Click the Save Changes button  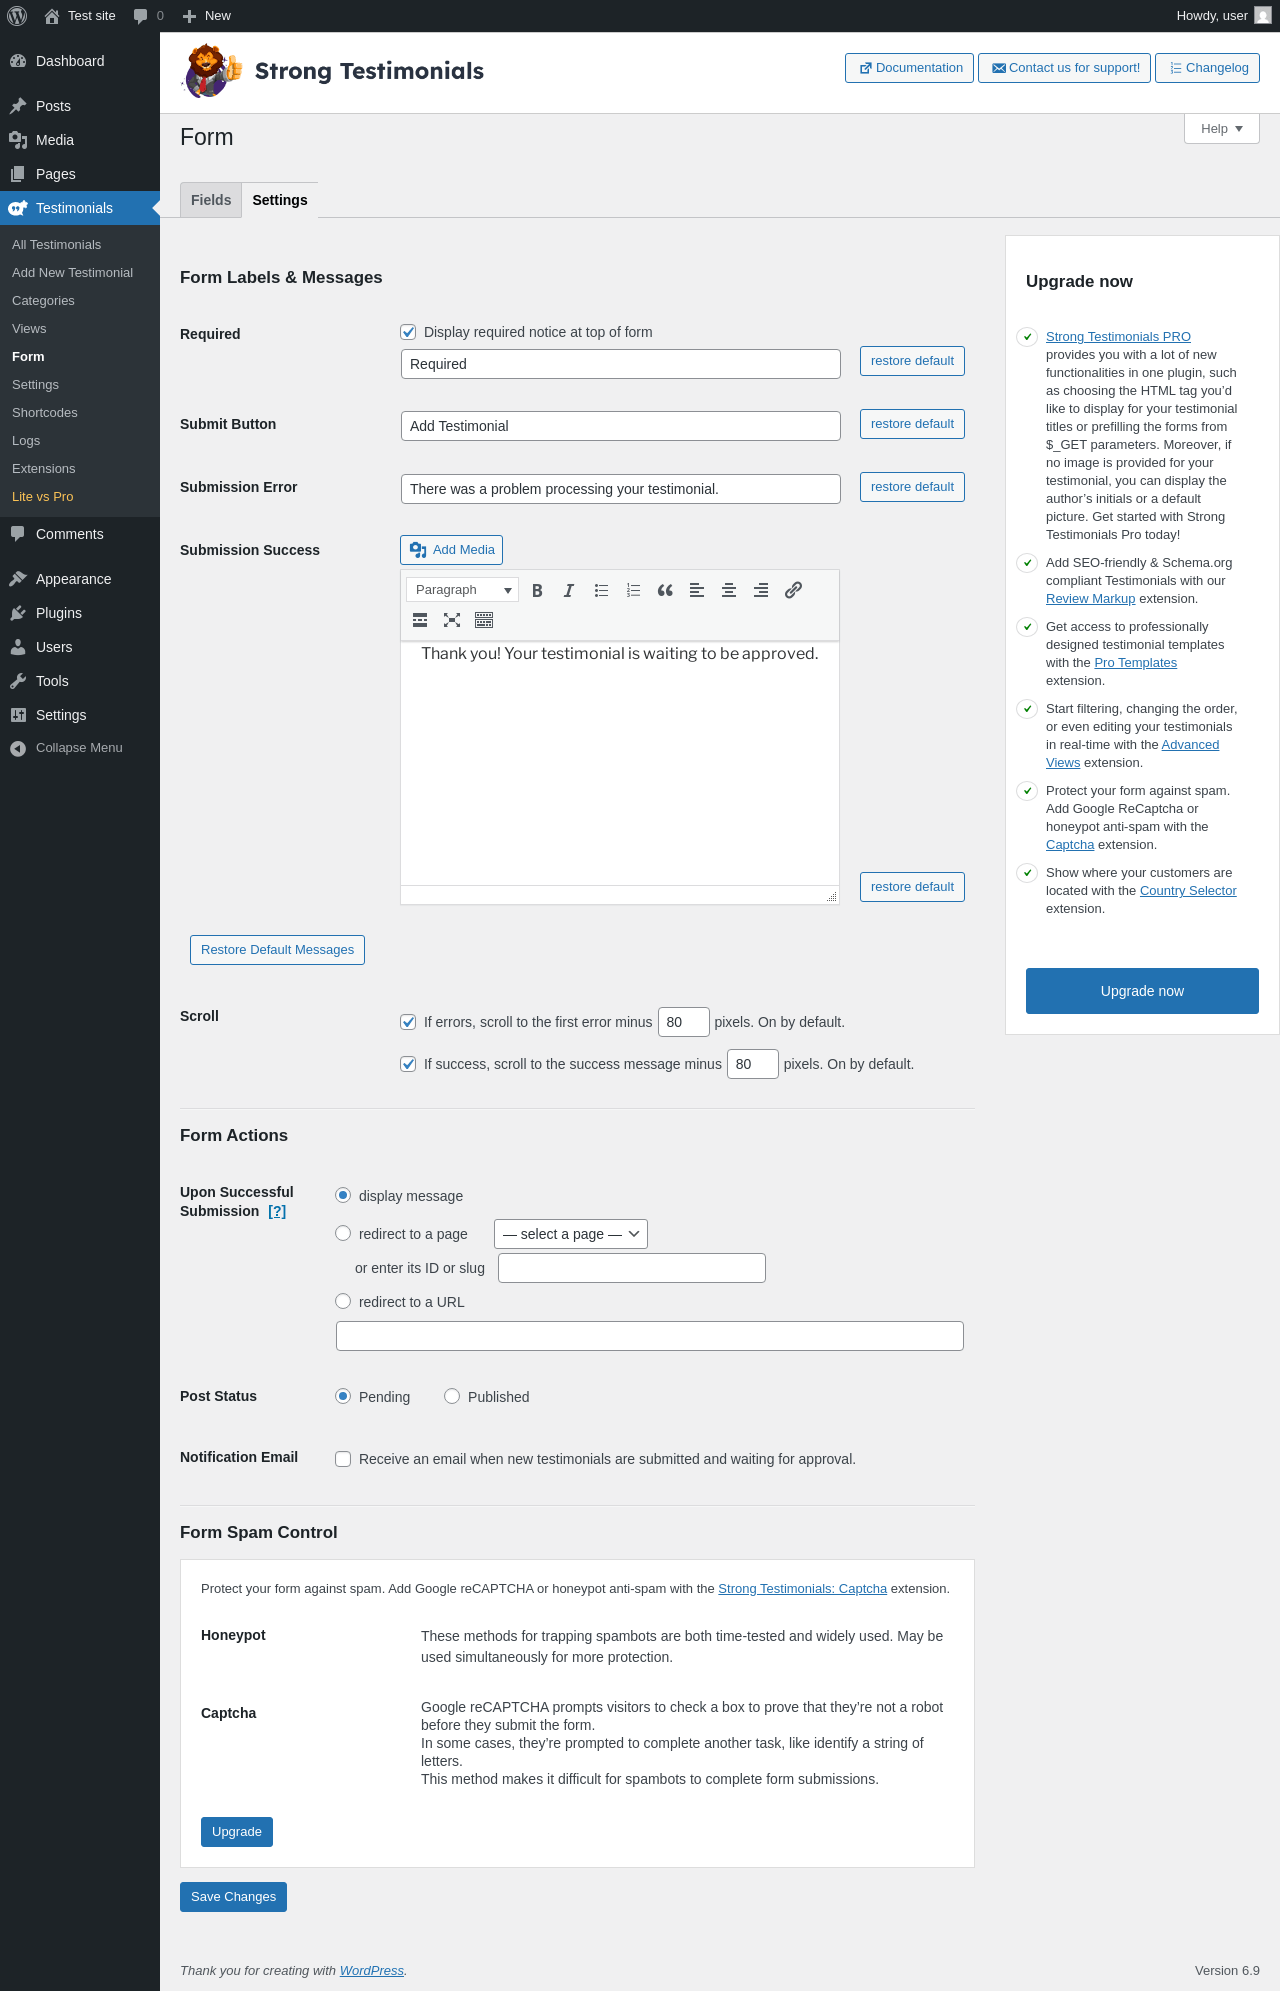pyautogui.click(x=233, y=1897)
